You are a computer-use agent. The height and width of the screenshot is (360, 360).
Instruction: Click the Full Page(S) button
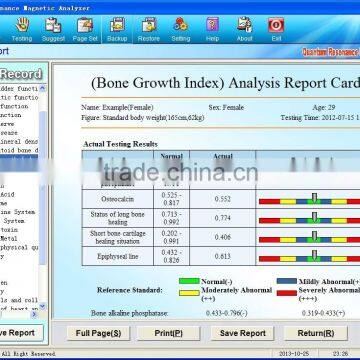click(x=98, y=333)
